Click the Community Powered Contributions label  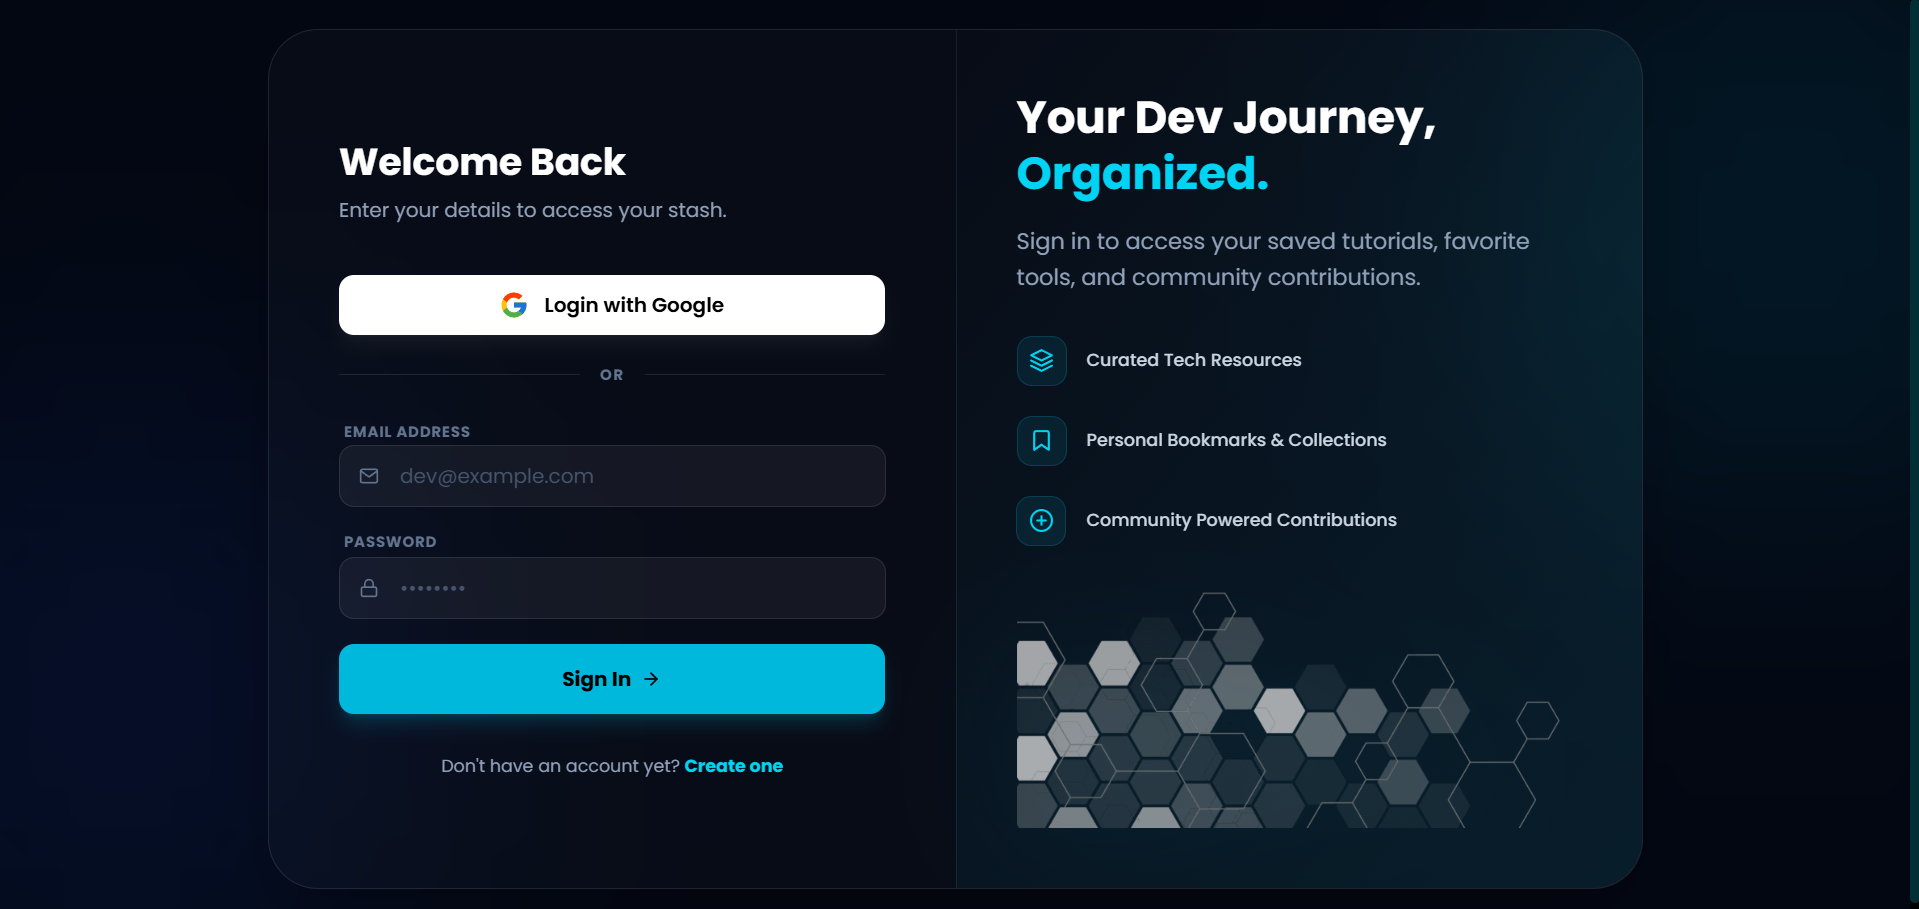coord(1241,520)
